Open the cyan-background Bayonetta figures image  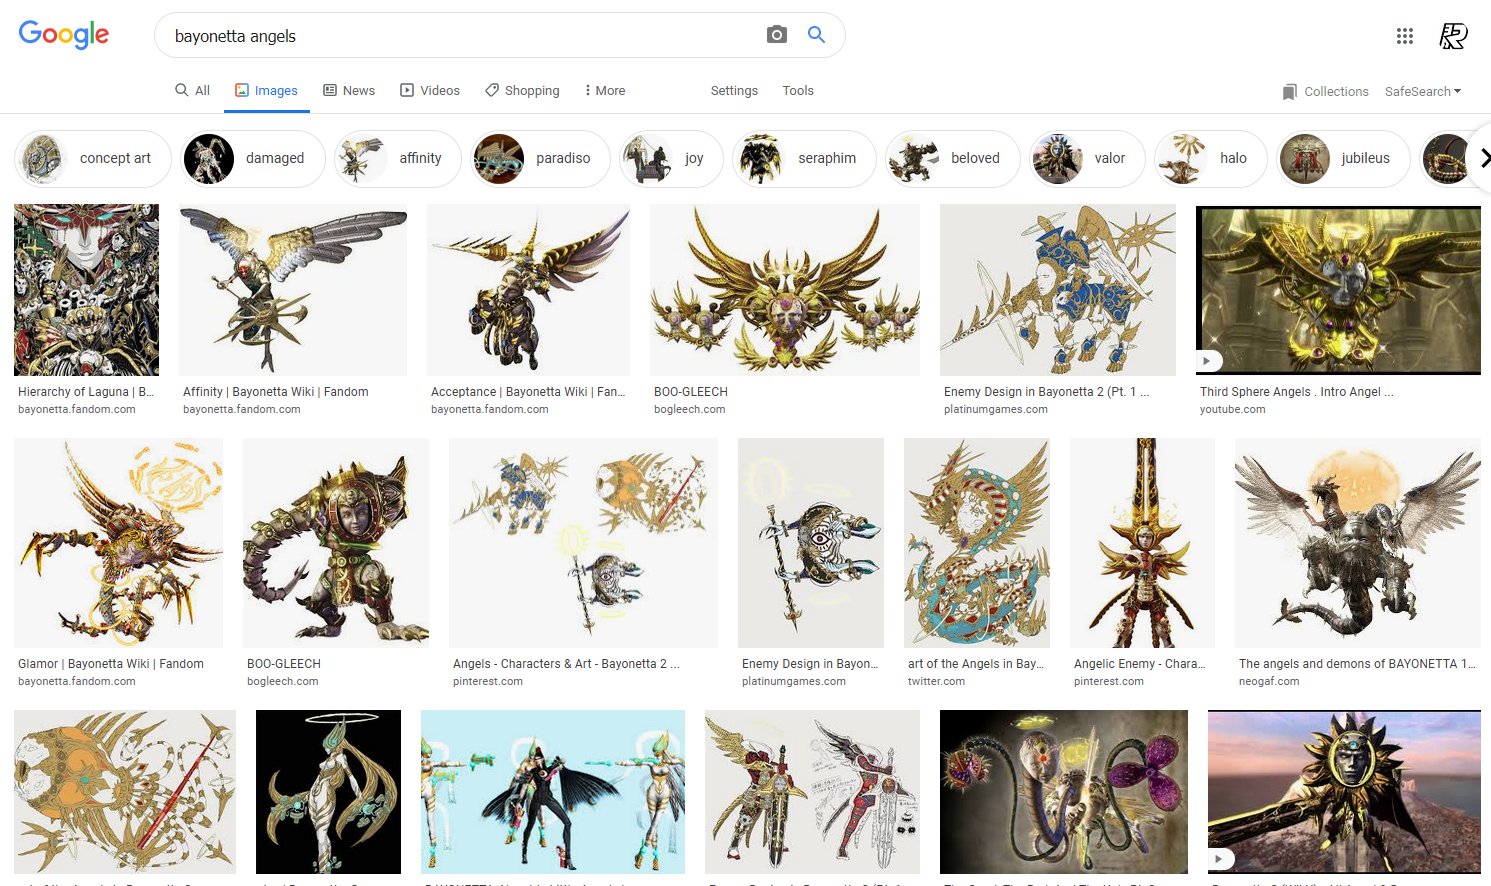[553, 792]
